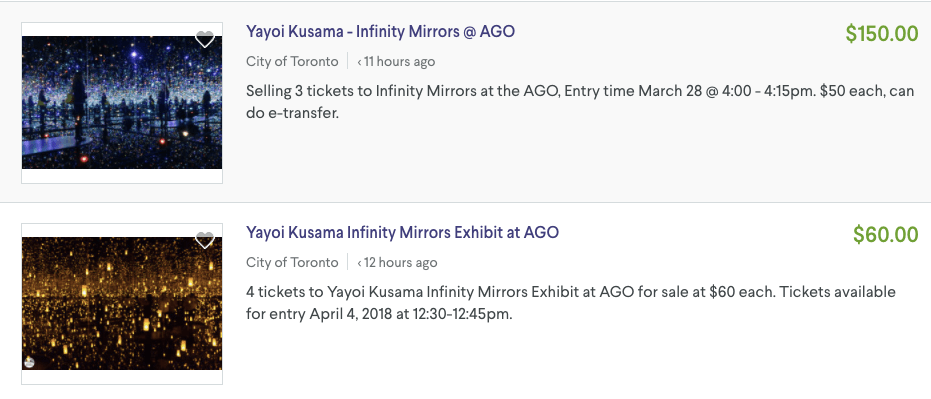Open the "Selling 3 tickets" description text
This screenshot has width=931, height=399.
pos(580,102)
